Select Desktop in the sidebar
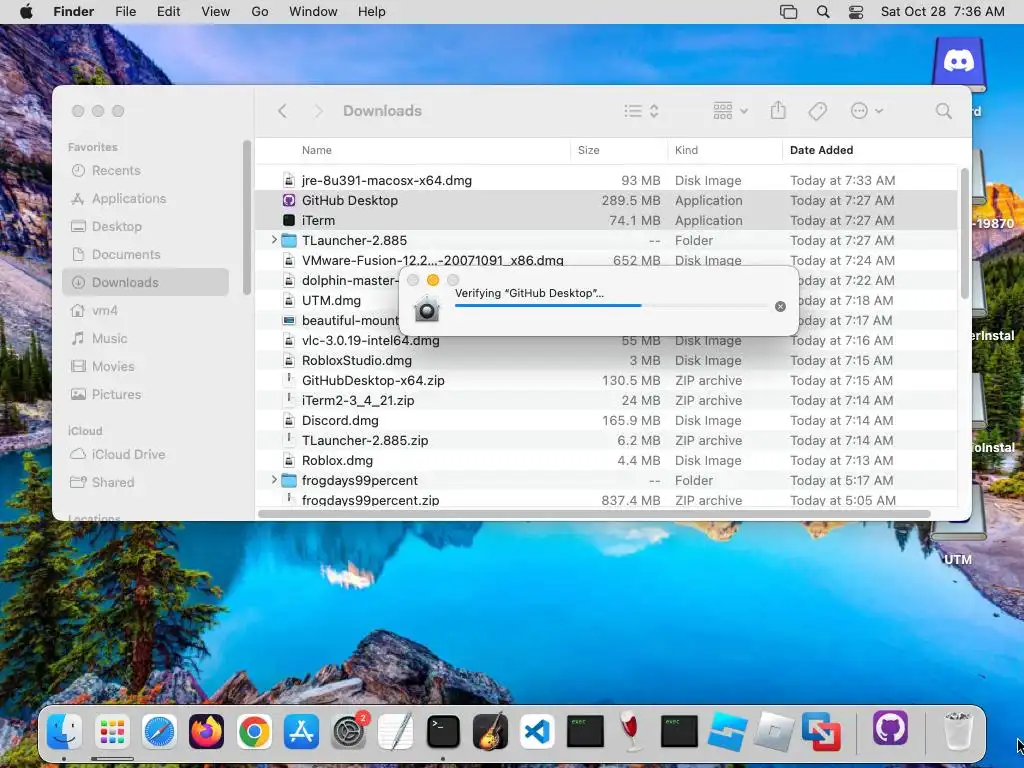The image size is (1024, 768). (x=145, y=227)
